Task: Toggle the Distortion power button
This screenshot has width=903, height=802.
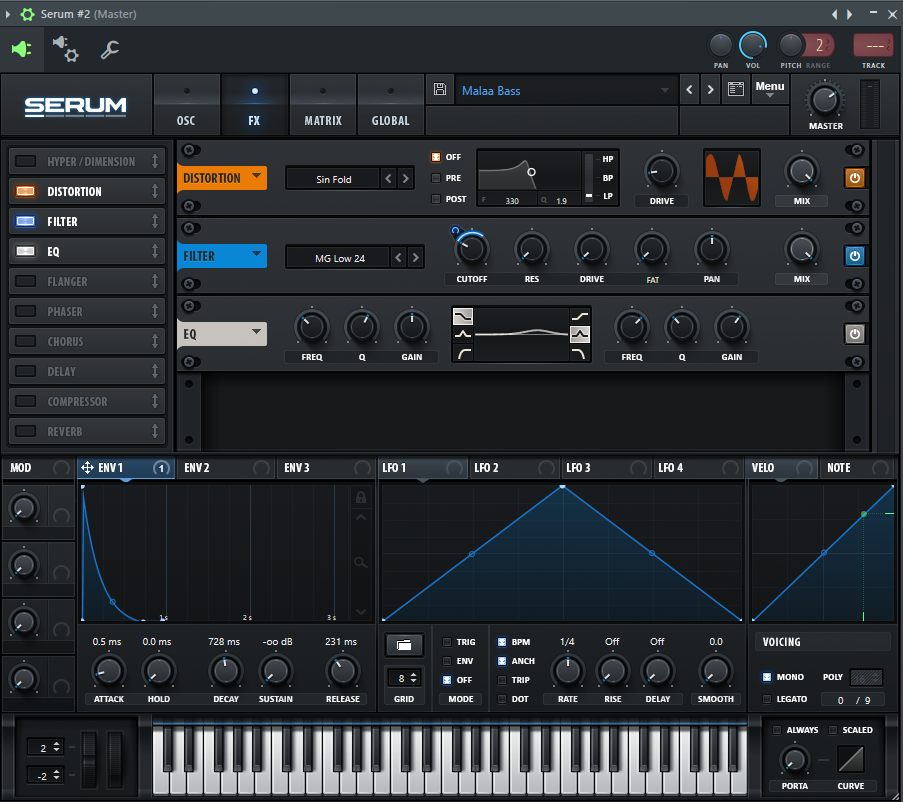Action: [x=855, y=178]
